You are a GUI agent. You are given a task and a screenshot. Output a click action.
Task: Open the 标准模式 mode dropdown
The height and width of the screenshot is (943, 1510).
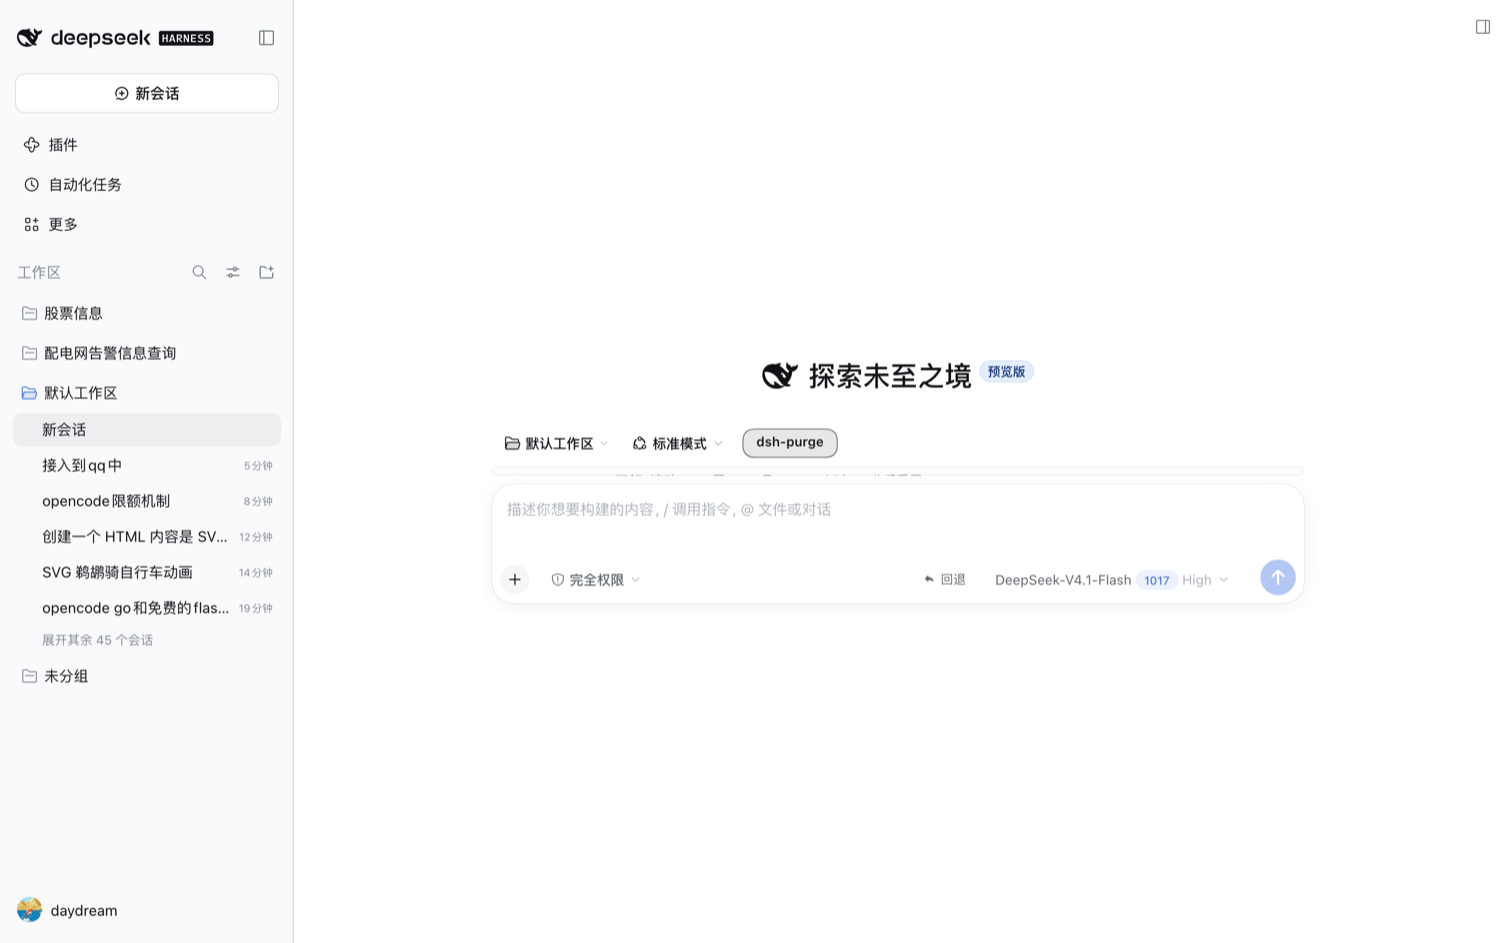click(677, 443)
